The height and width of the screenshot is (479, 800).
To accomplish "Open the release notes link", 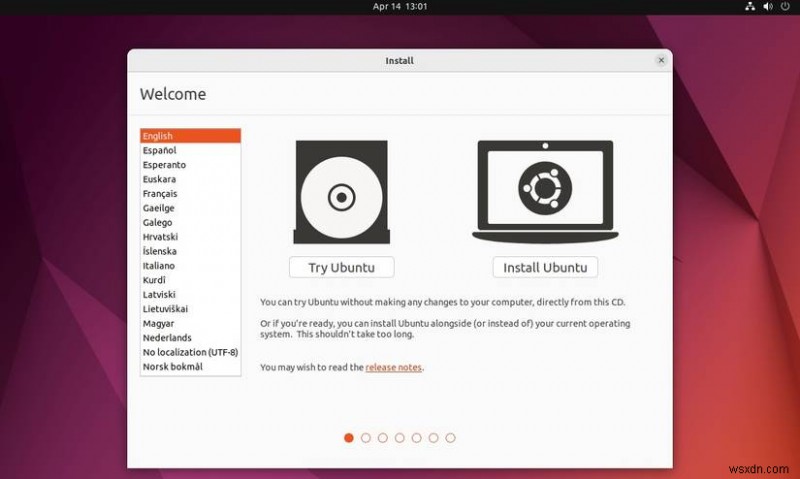I will pos(393,367).
